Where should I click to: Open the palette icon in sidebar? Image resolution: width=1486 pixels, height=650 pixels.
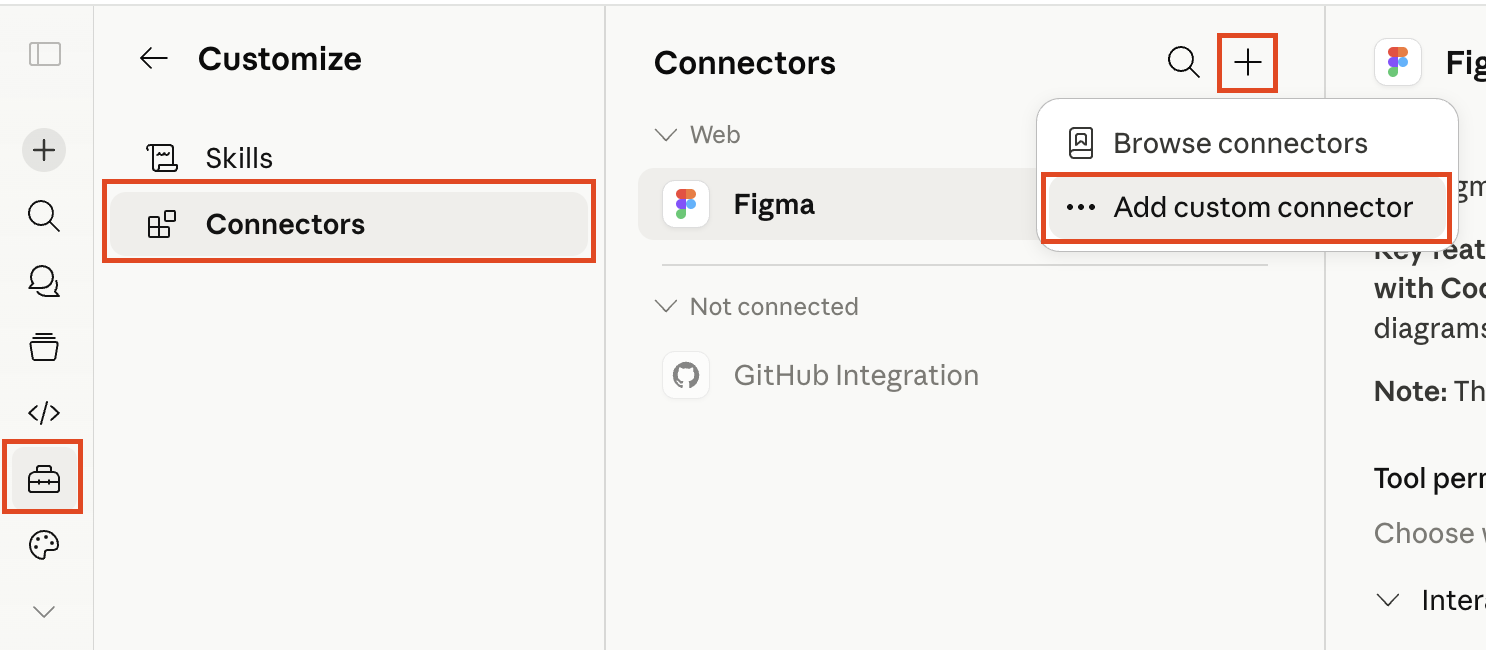(x=44, y=546)
